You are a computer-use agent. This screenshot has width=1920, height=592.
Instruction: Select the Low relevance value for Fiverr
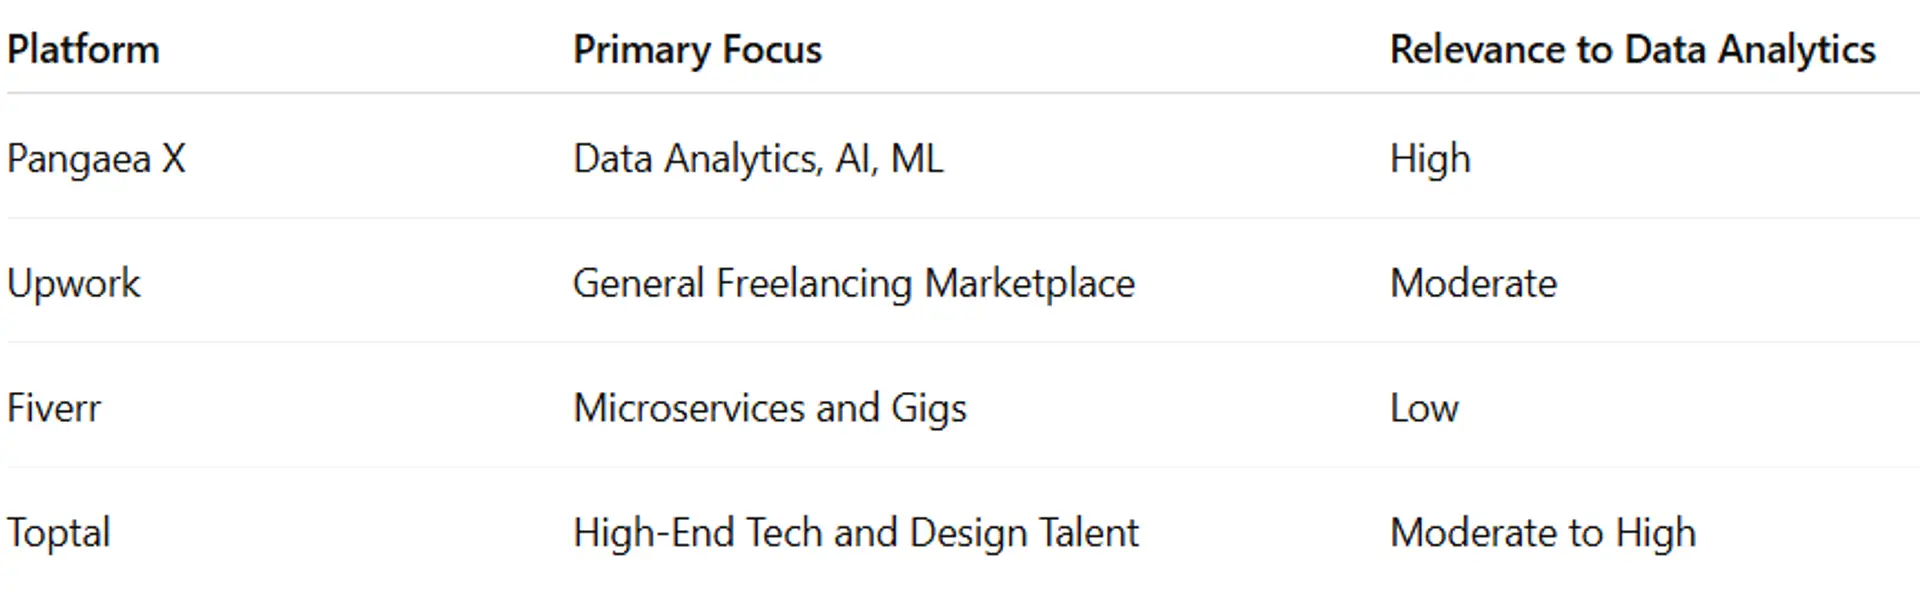point(1424,408)
